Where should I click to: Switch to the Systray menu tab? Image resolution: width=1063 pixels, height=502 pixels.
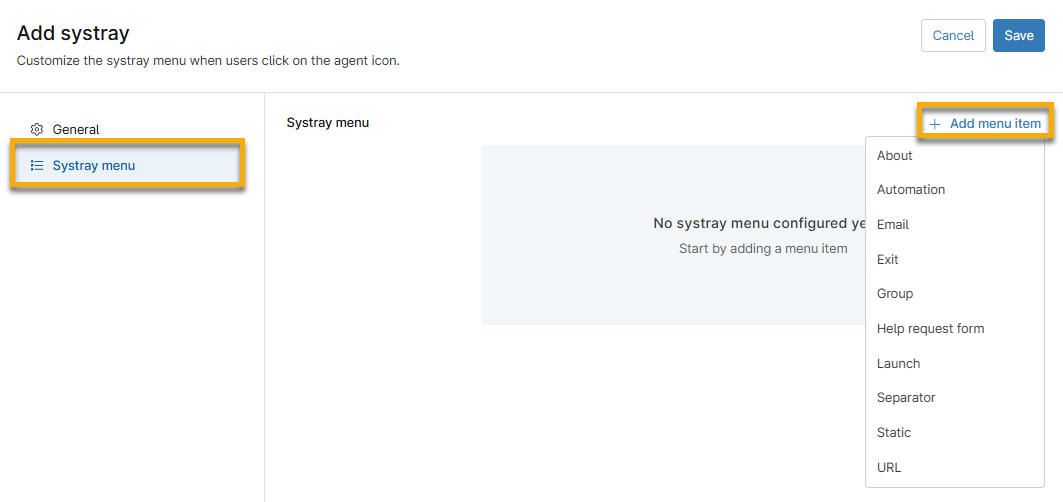pyautogui.click(x=93, y=165)
